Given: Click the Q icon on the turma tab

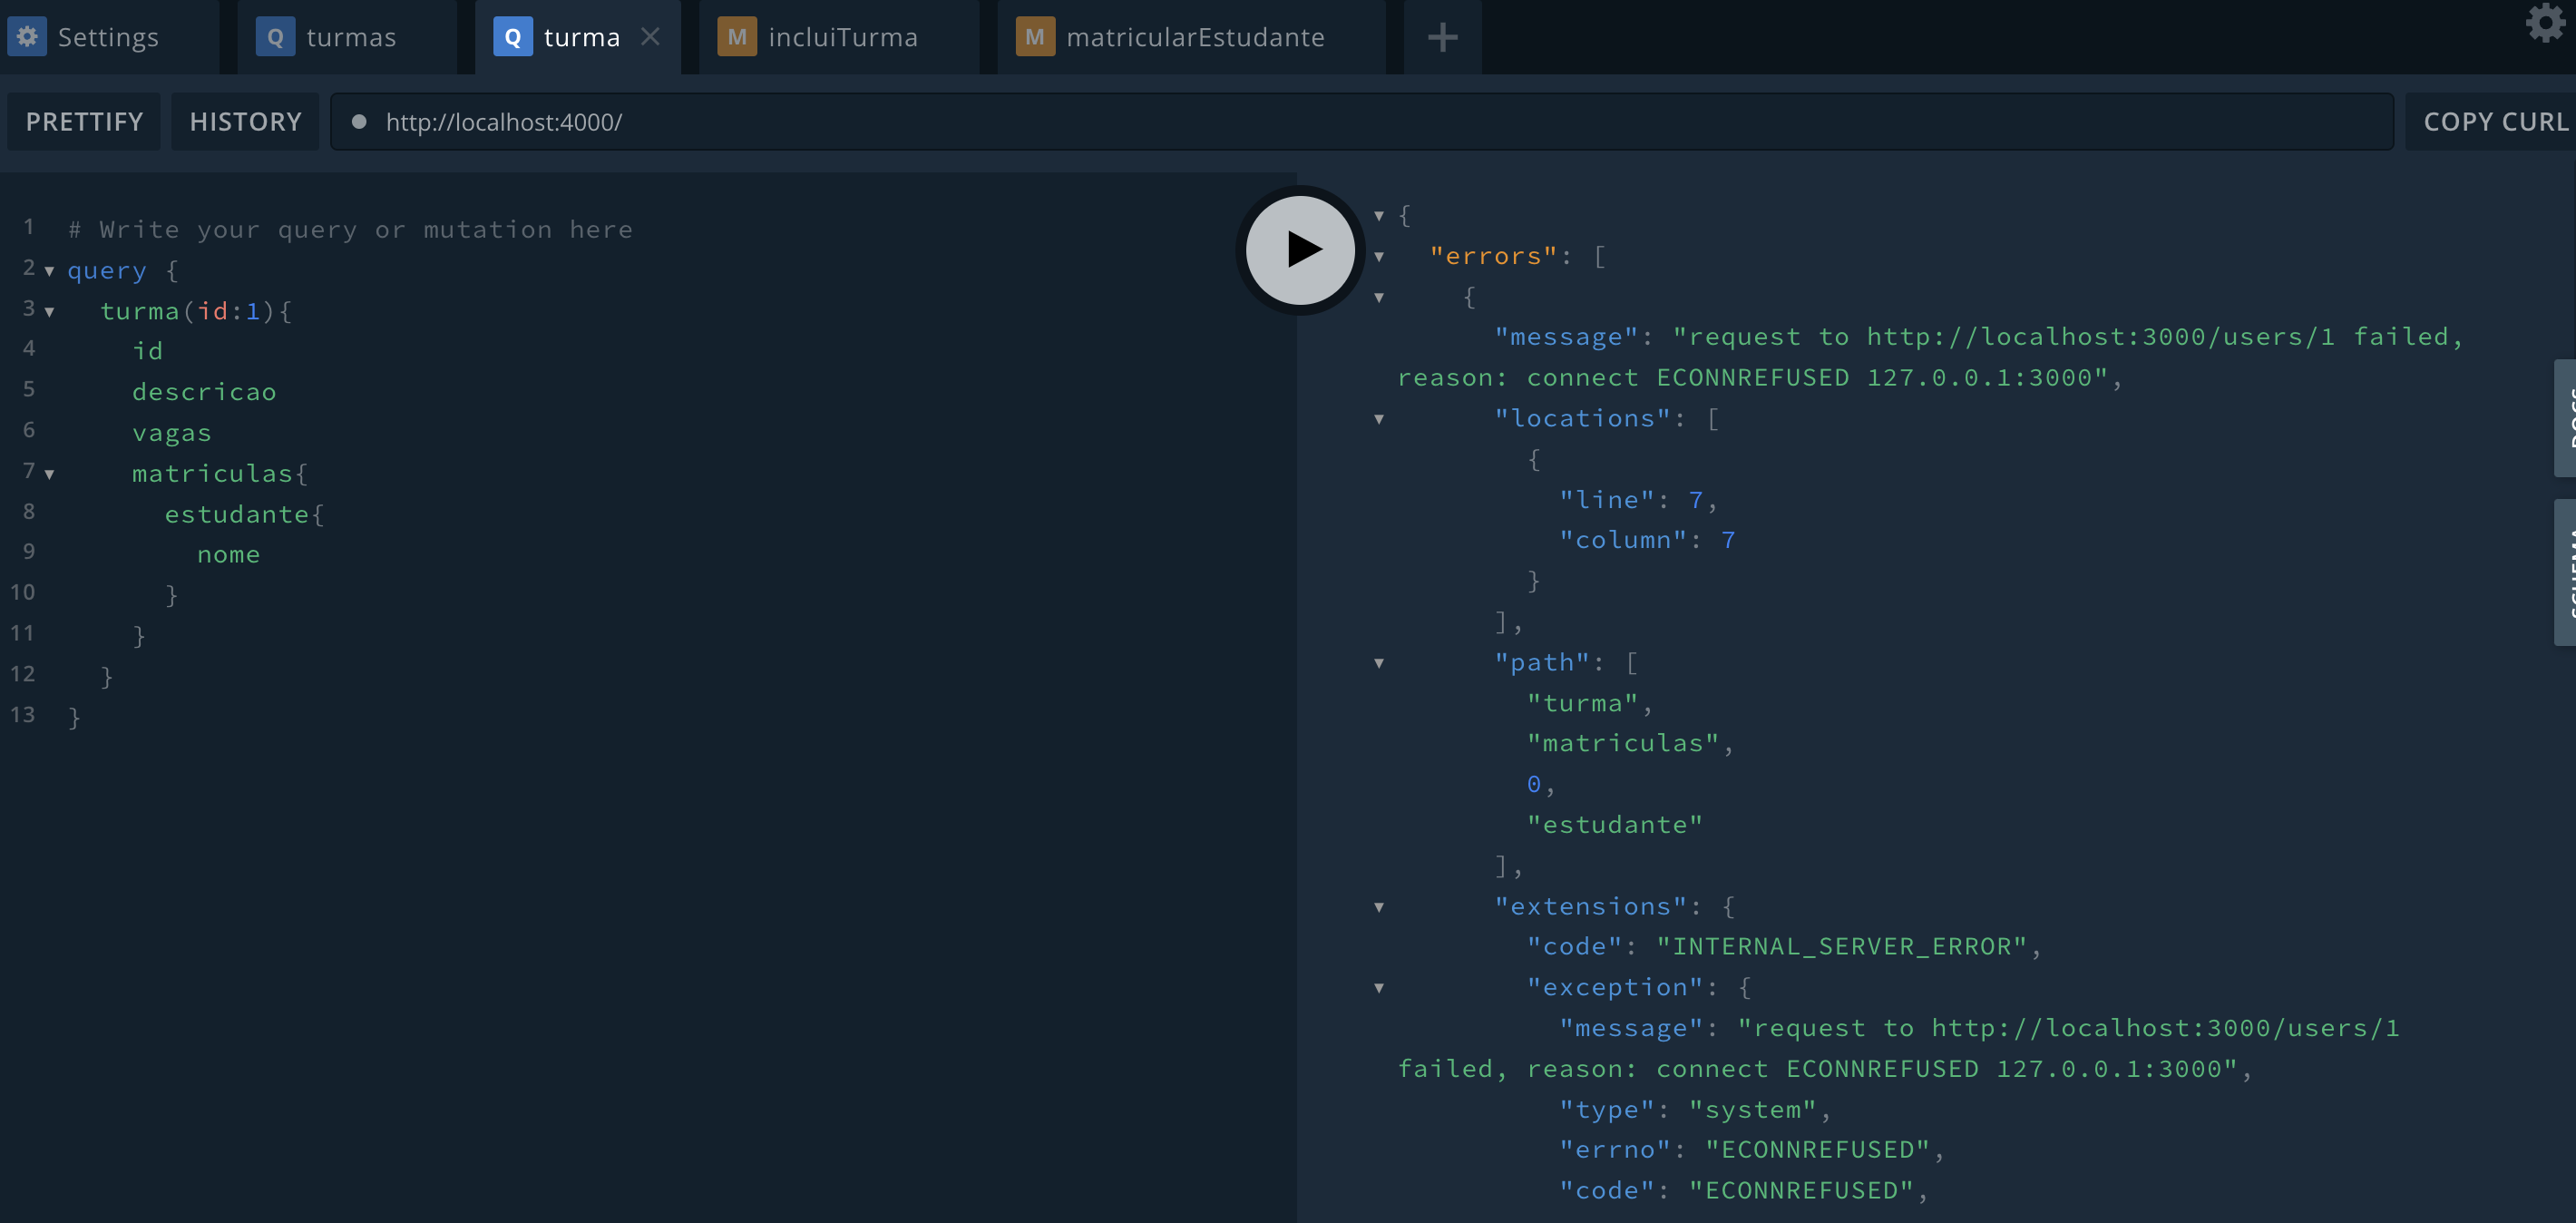Looking at the screenshot, I should coord(513,37).
